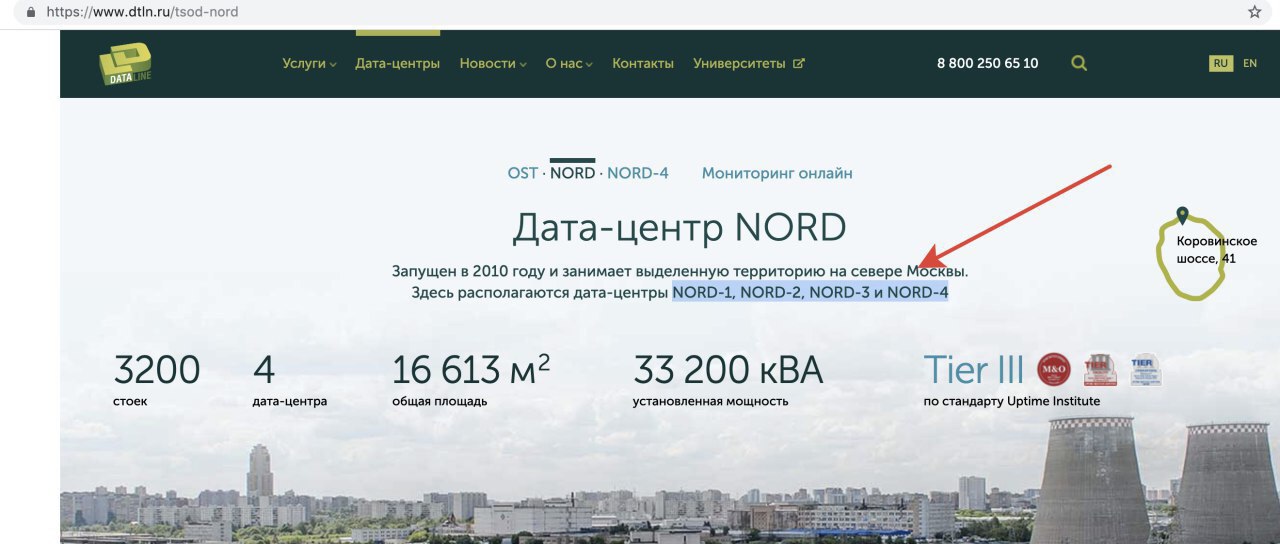Open the search magnifier icon
The image size is (1280, 544).
point(1079,63)
